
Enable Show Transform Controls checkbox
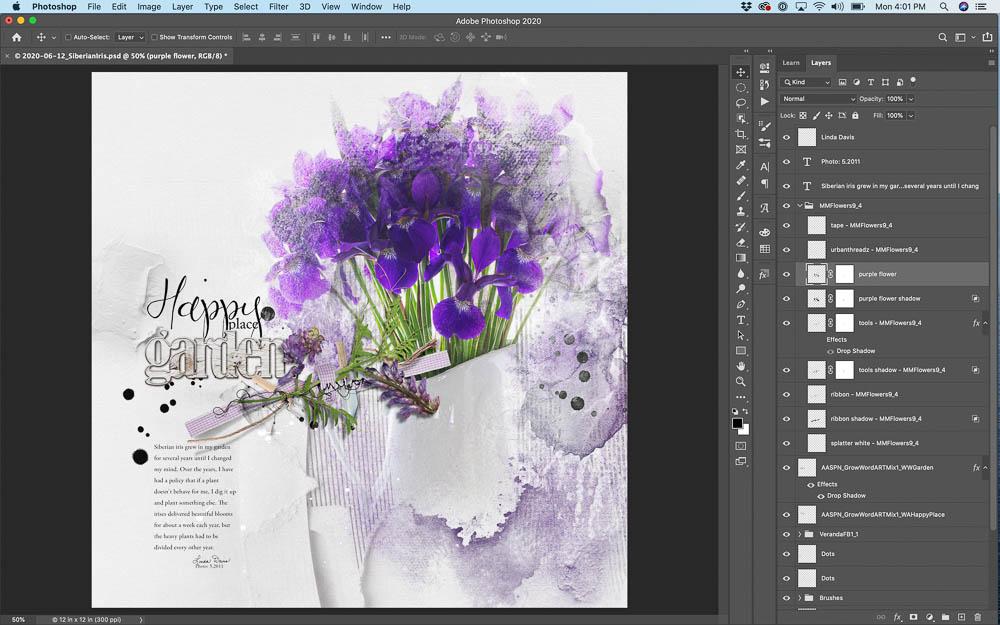click(154, 37)
